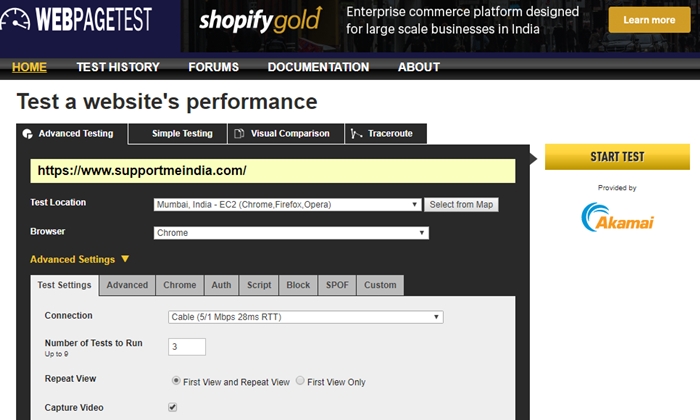The image size is (700, 420).
Task: Open DOCUMENTATION in the nav bar
Action: [x=318, y=67]
